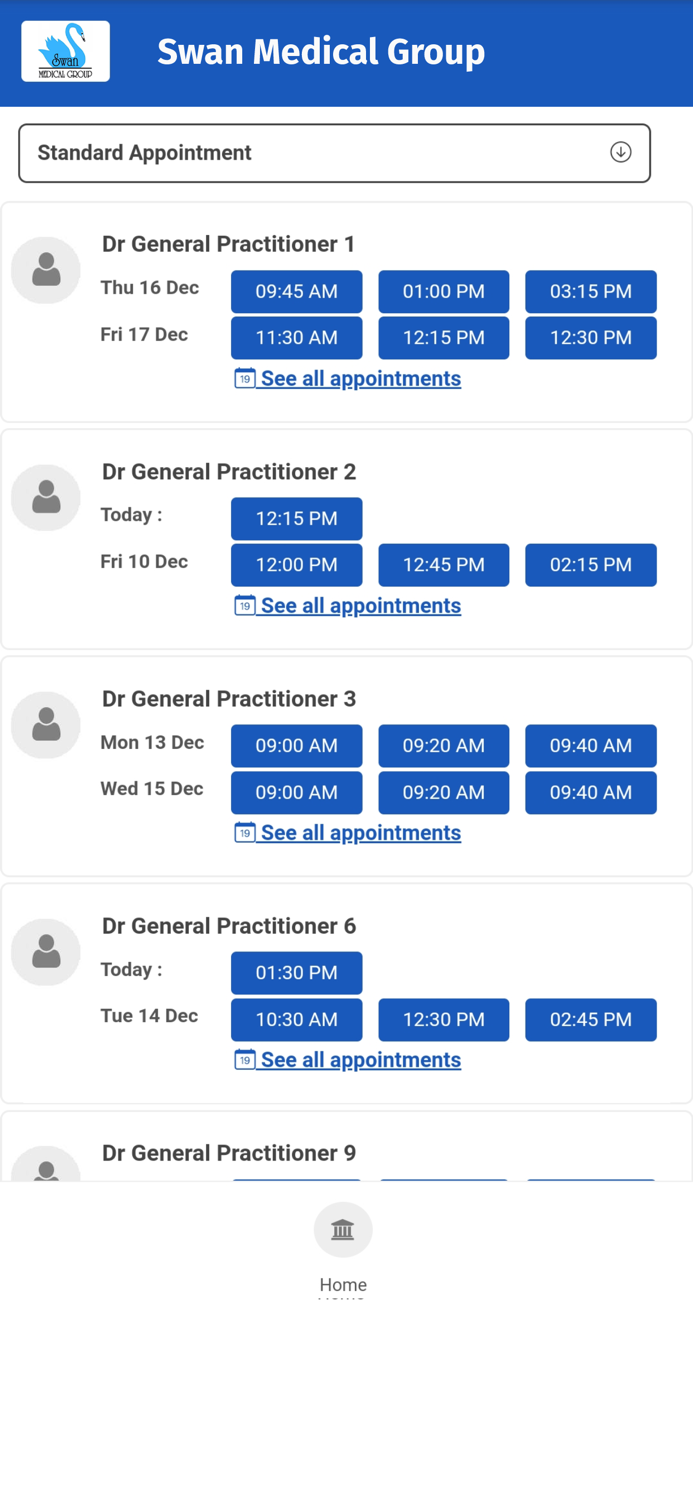Select the 12:30 PM Fri 17 Dec slot with Practitioner 1
This screenshot has height=1500, width=693.
click(590, 338)
